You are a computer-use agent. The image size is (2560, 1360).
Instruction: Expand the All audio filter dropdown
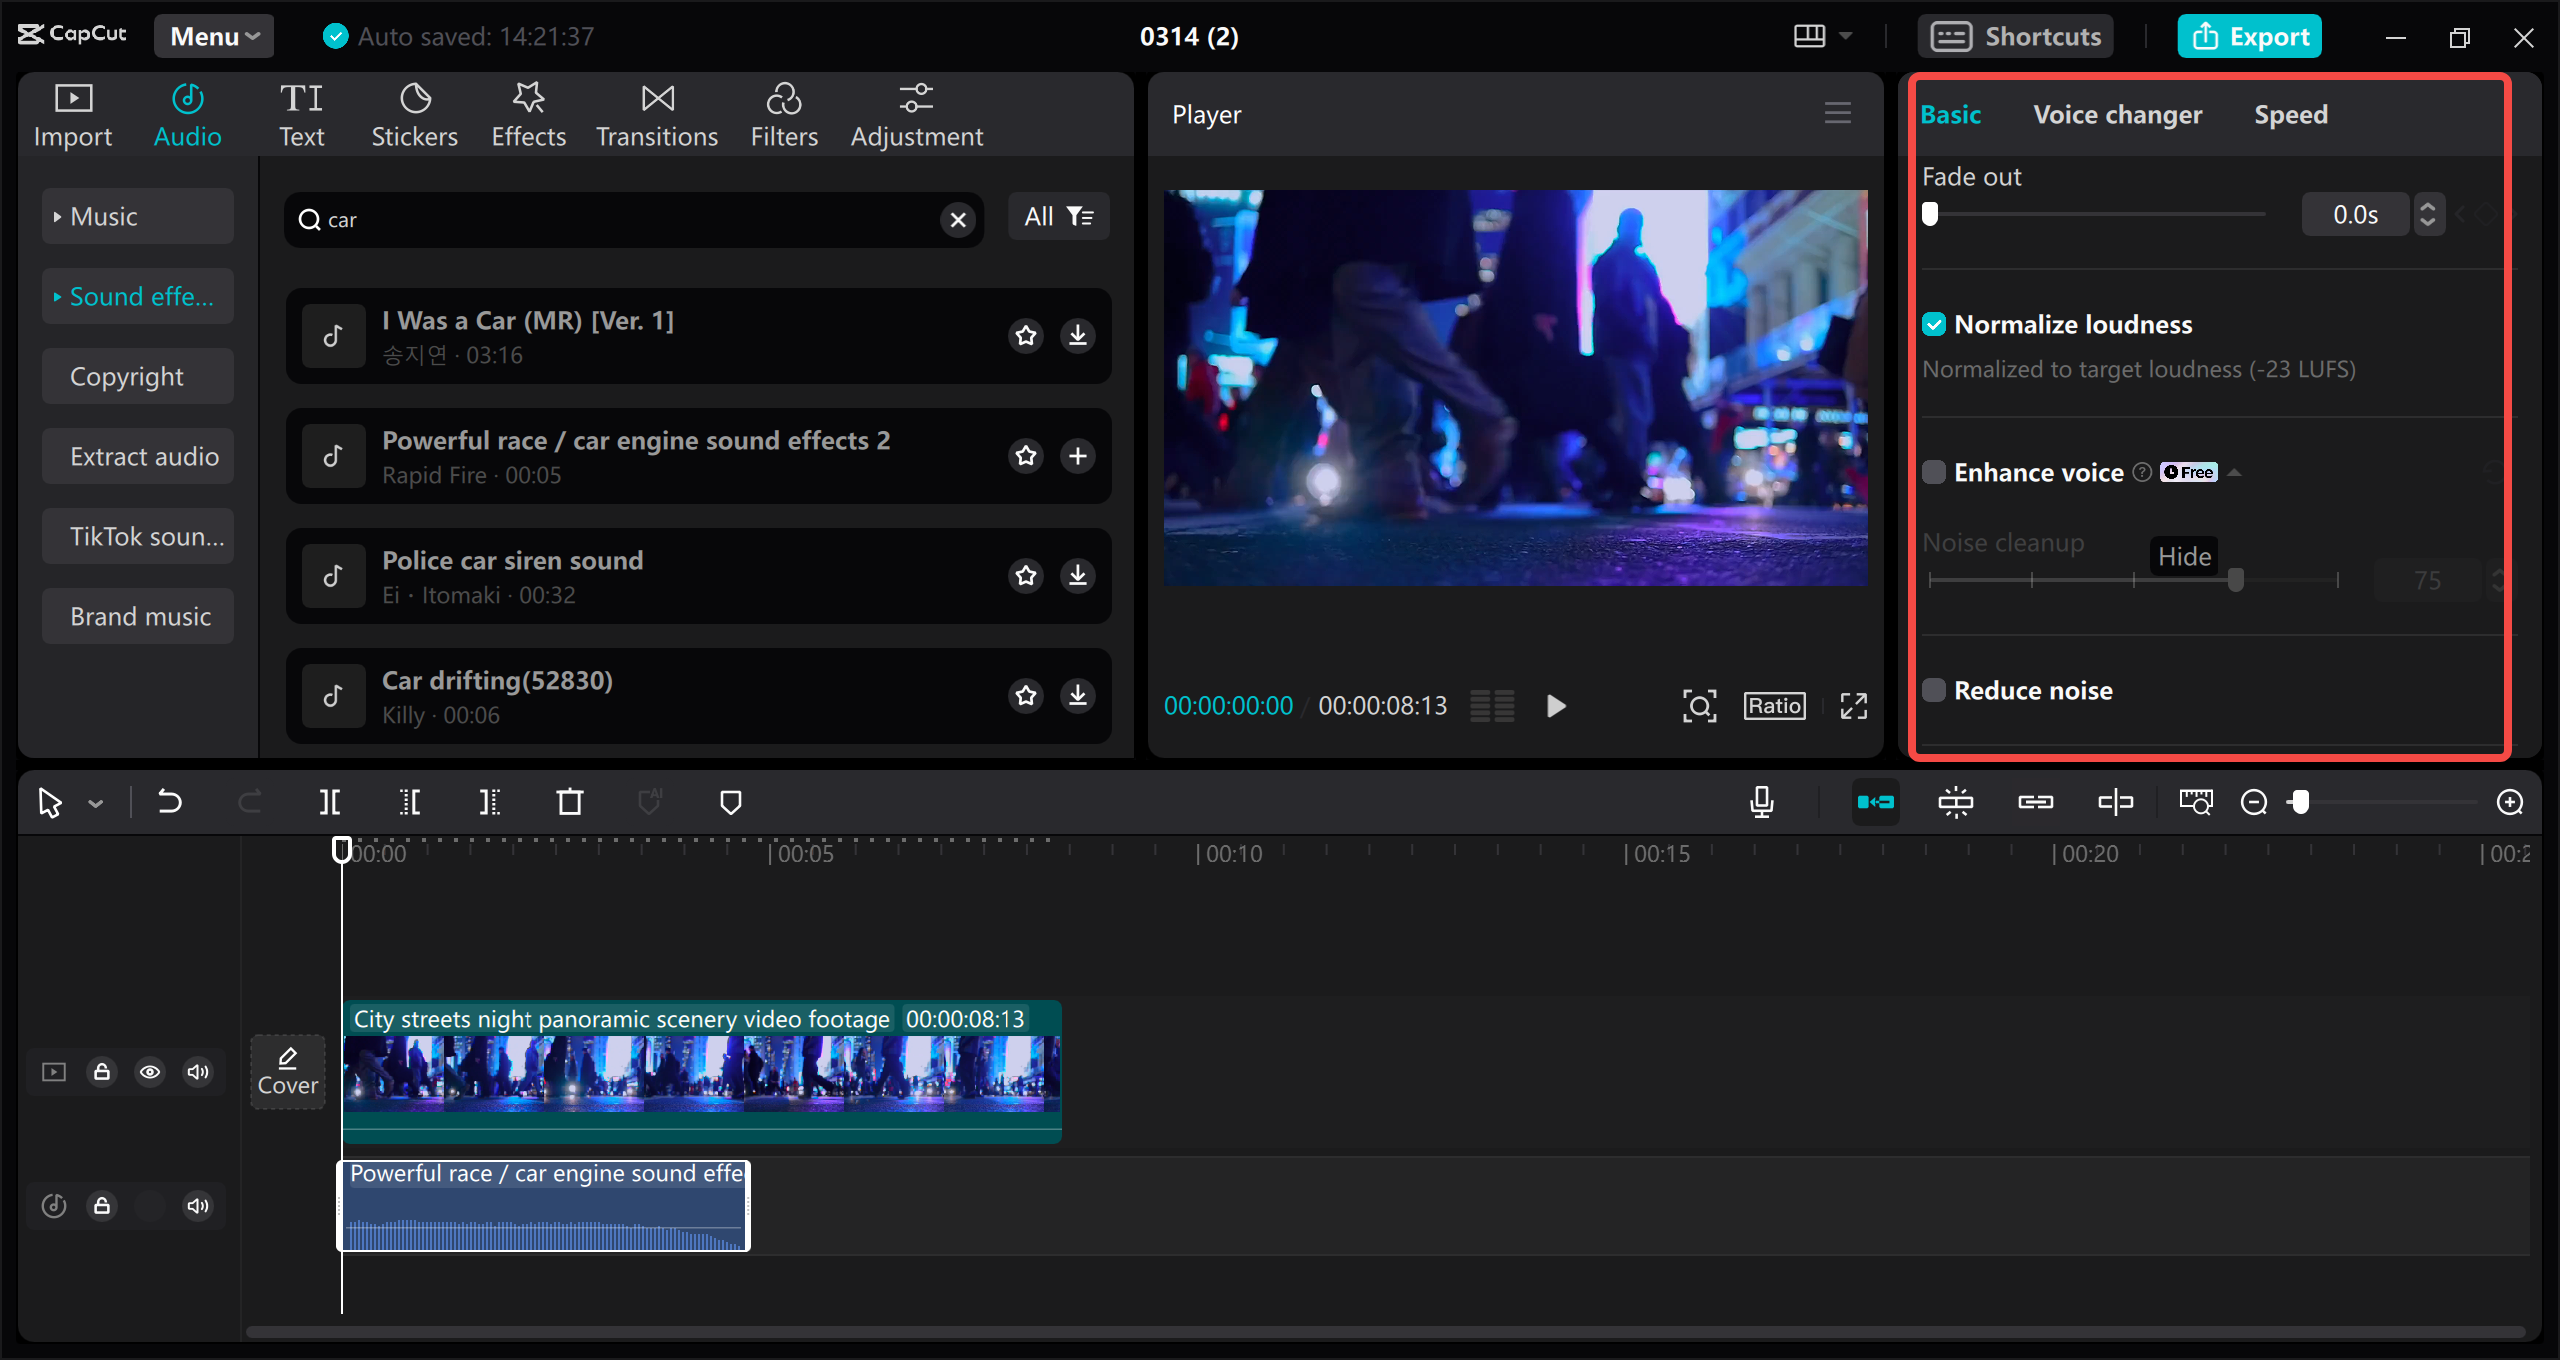[x=1058, y=217]
